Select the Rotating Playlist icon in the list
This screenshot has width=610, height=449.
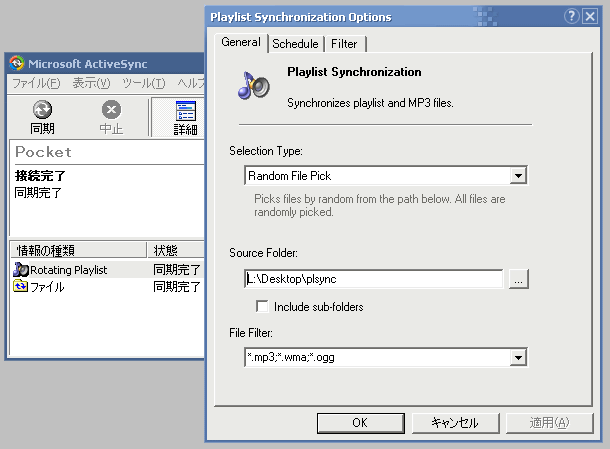coord(21,269)
